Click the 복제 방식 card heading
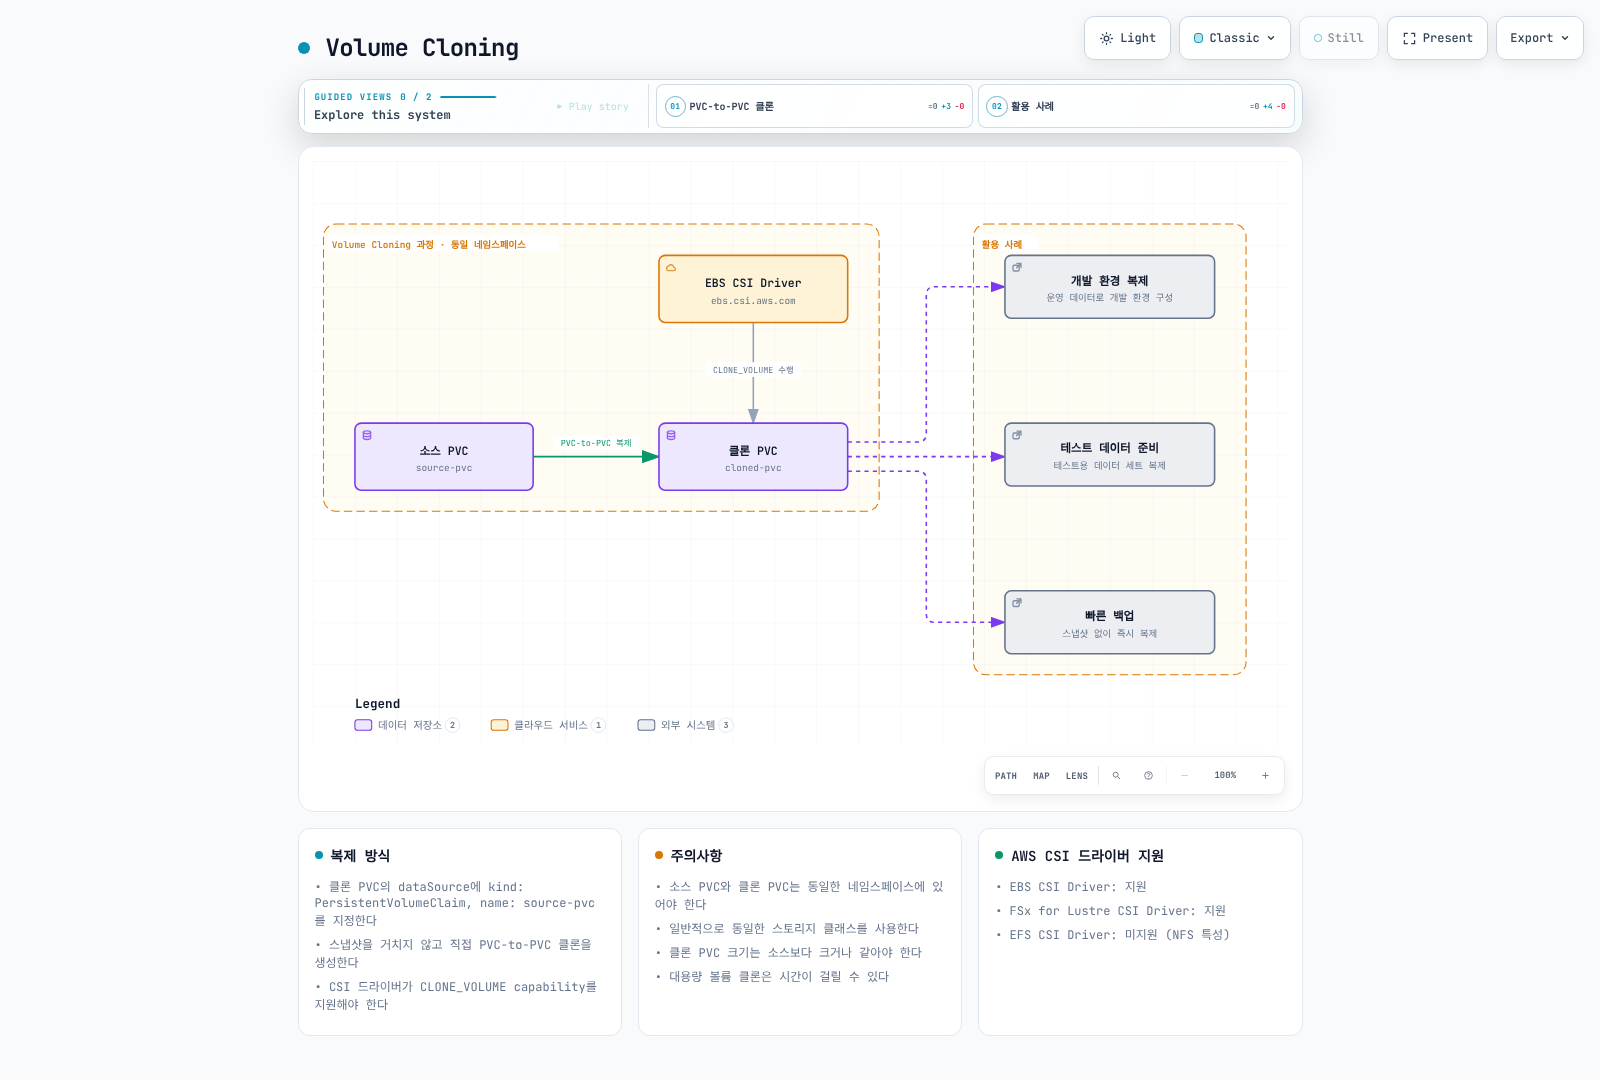 (x=360, y=856)
